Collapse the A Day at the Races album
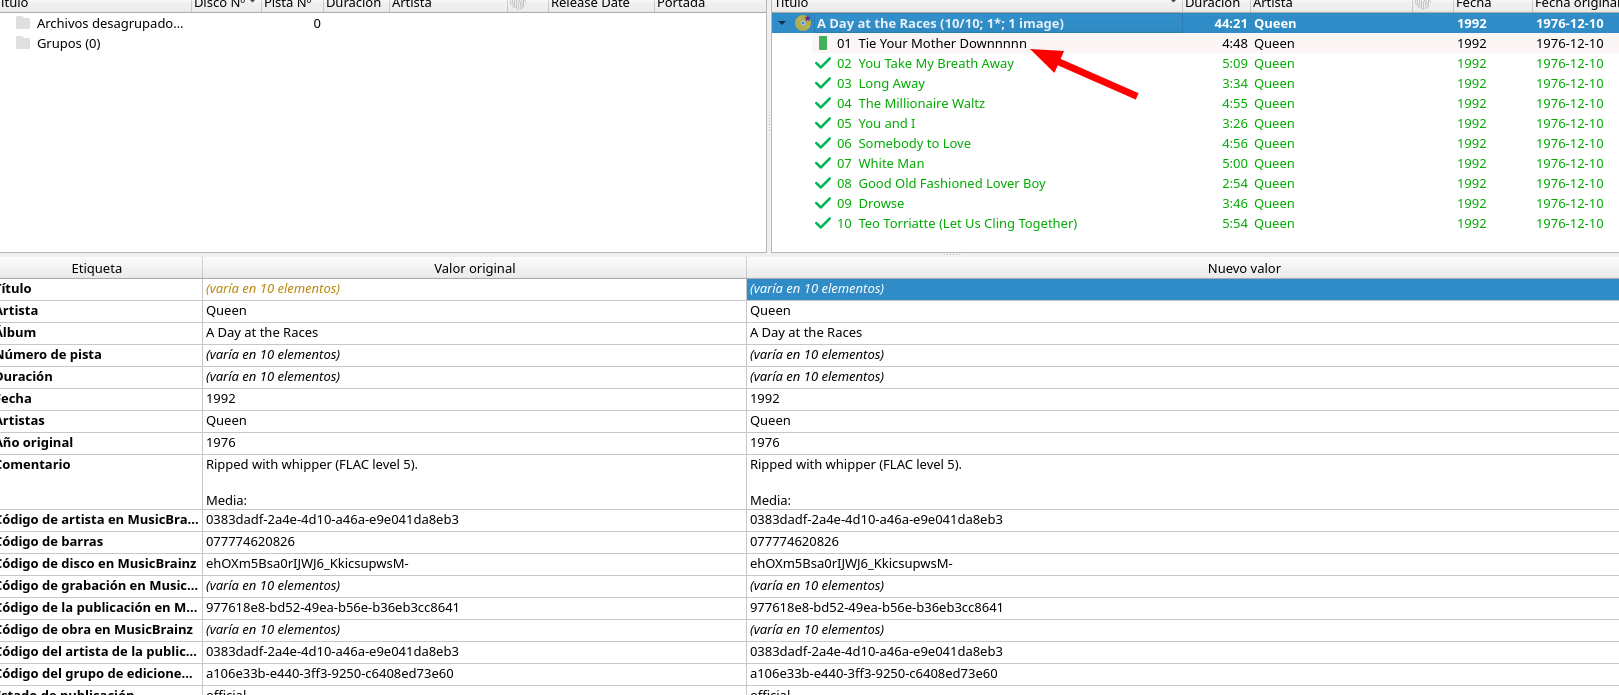 click(x=782, y=23)
